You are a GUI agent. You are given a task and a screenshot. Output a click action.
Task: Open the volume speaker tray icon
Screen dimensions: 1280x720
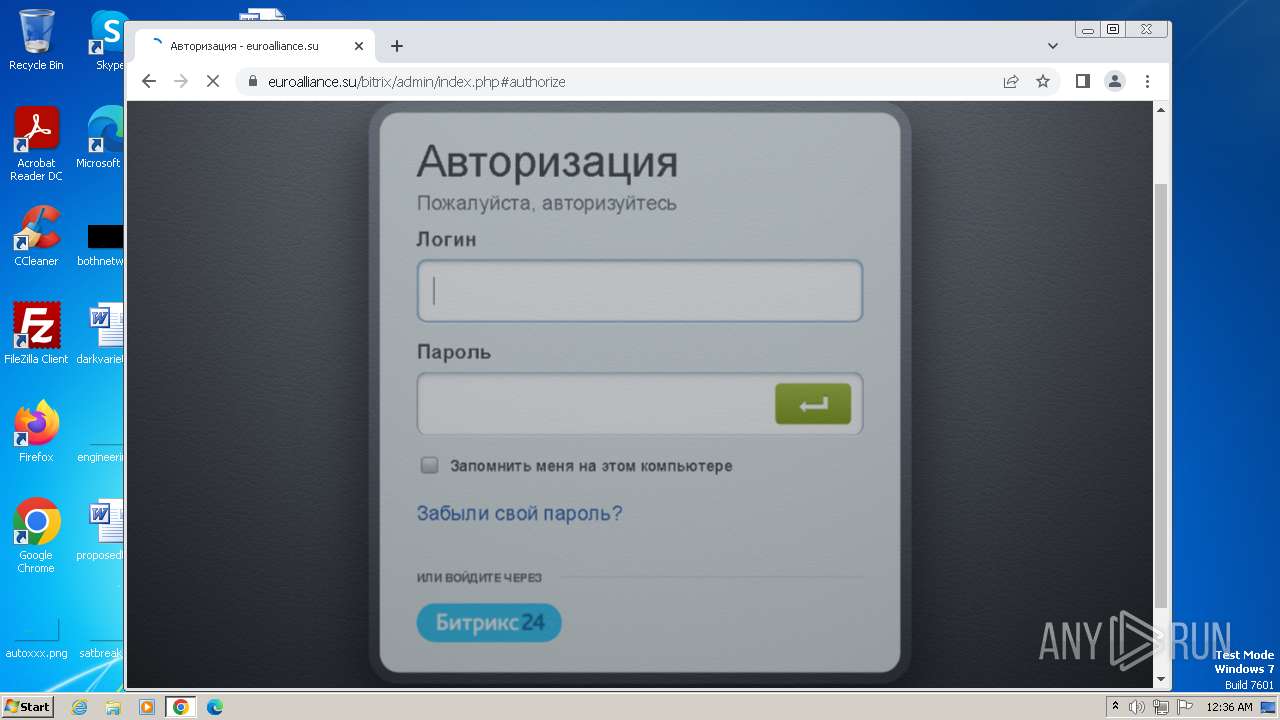click(1137, 707)
